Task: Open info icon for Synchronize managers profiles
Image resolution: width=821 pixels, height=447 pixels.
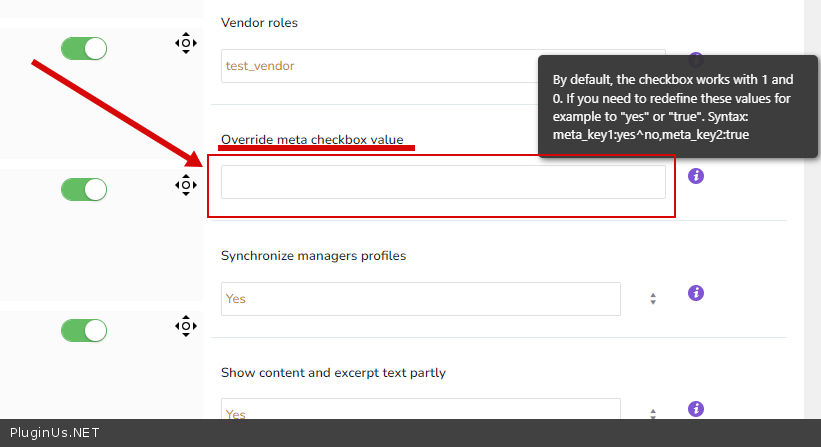Action: pos(696,293)
